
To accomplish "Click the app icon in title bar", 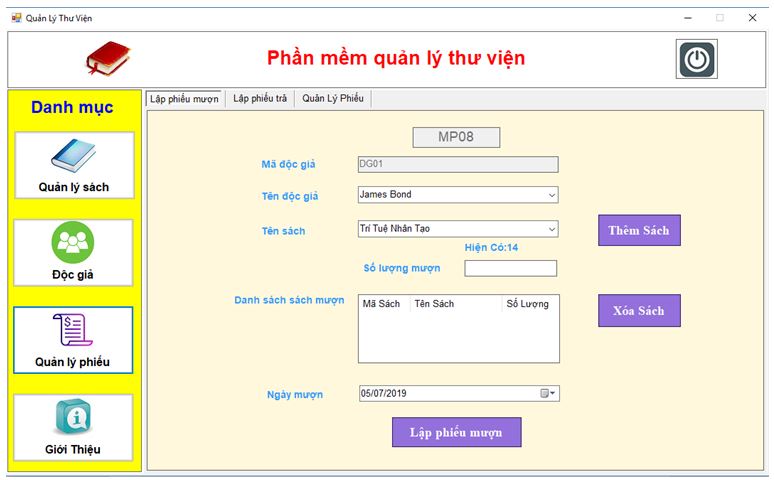I will [x=16, y=18].
